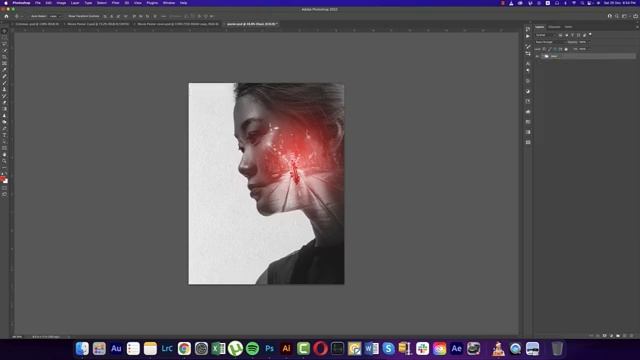Image resolution: width=640 pixels, height=360 pixels.
Task: Switch to the Paths tab
Action: (568, 27)
